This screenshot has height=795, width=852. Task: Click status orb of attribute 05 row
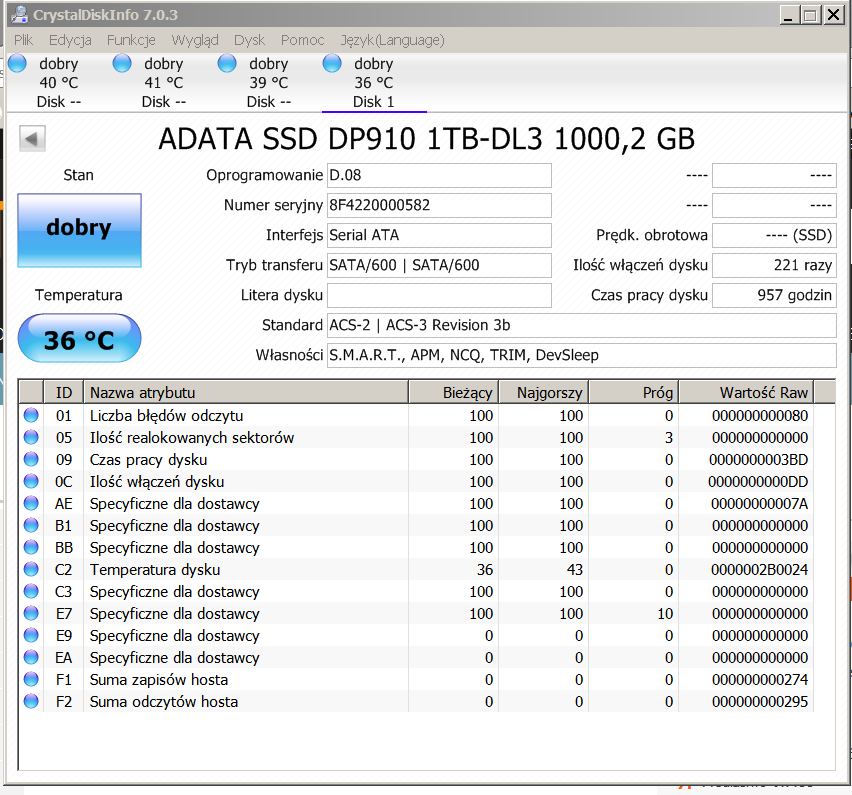tap(31, 437)
